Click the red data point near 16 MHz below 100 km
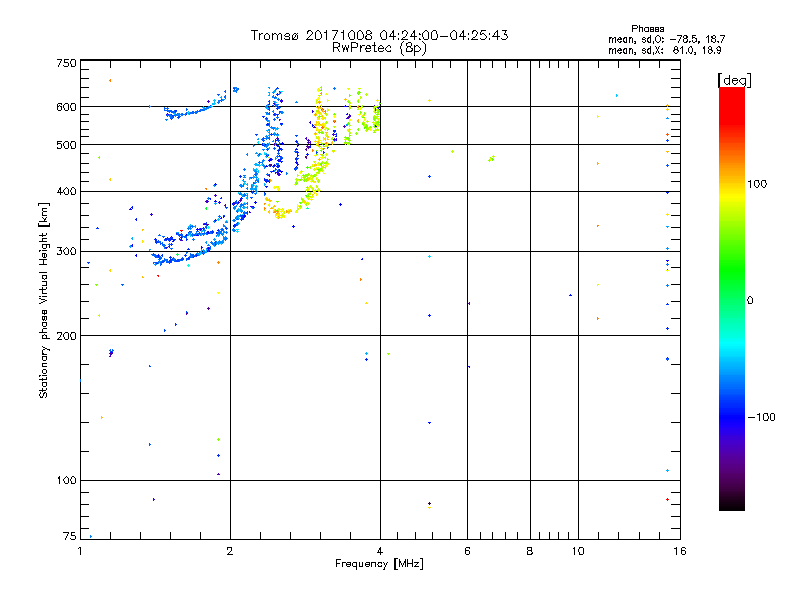The height and width of the screenshot is (600, 800). tap(667, 499)
